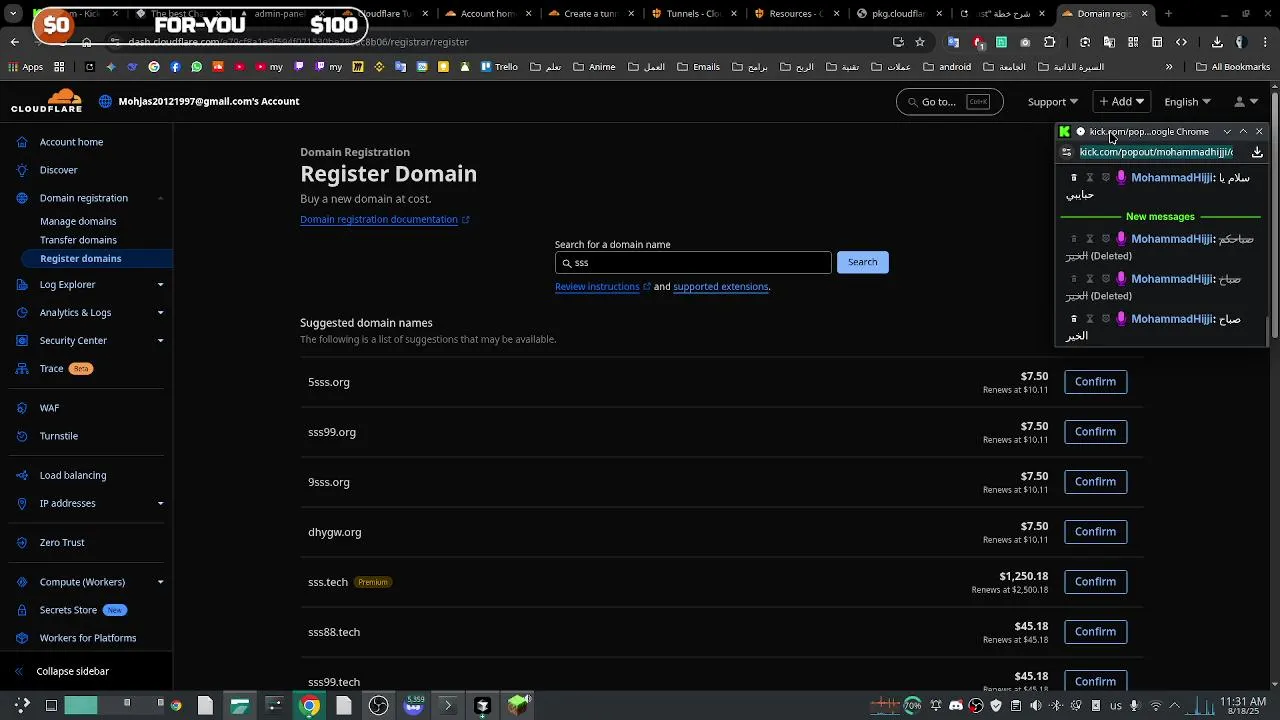This screenshot has width=1280, height=720.
Task: Click the Discover lightbulb icon
Action: [x=22, y=170]
